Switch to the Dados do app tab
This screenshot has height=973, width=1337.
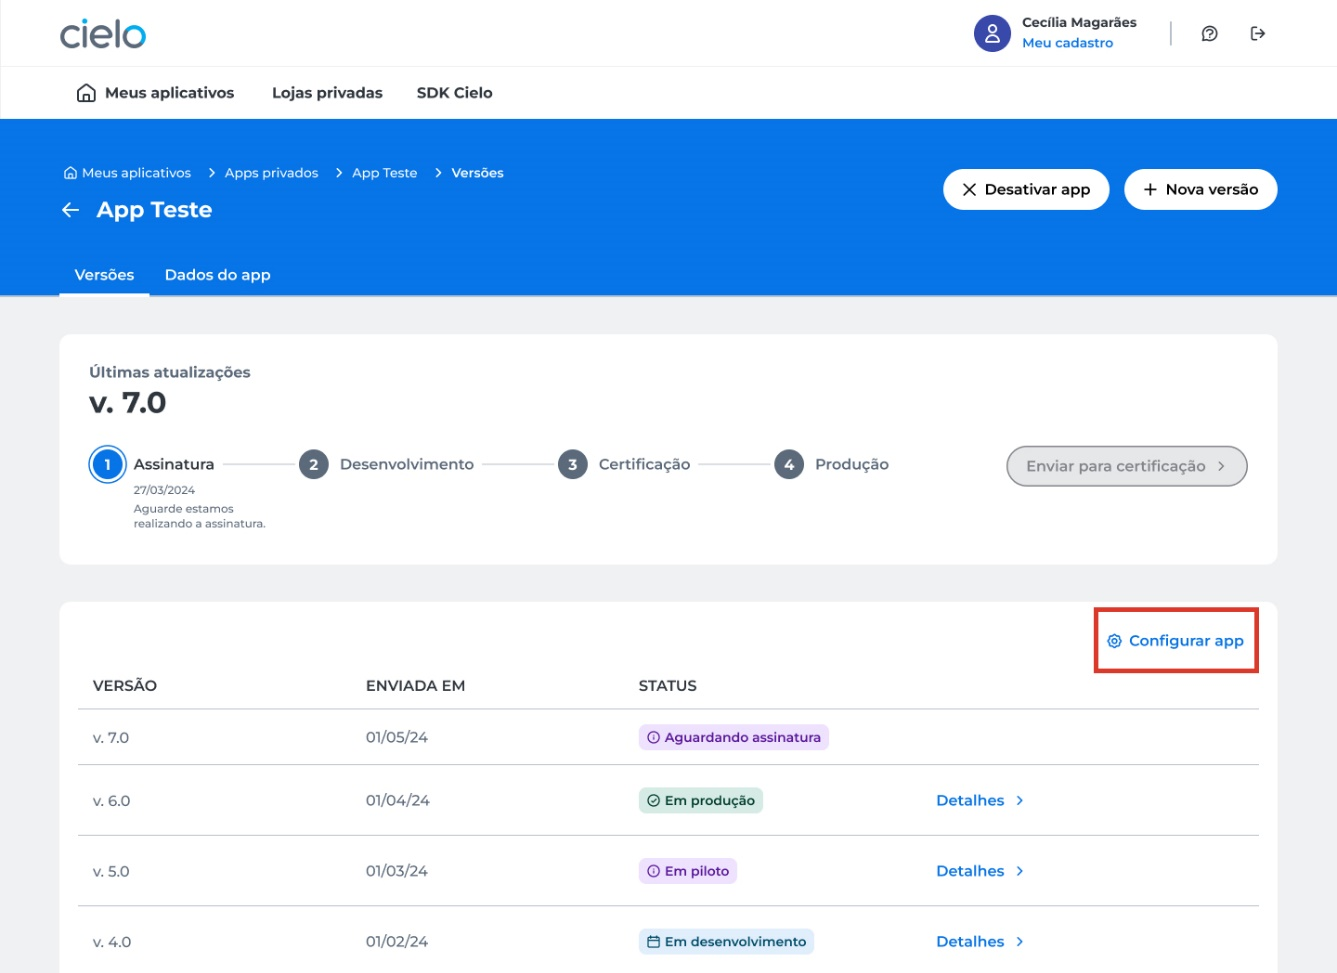point(217,275)
